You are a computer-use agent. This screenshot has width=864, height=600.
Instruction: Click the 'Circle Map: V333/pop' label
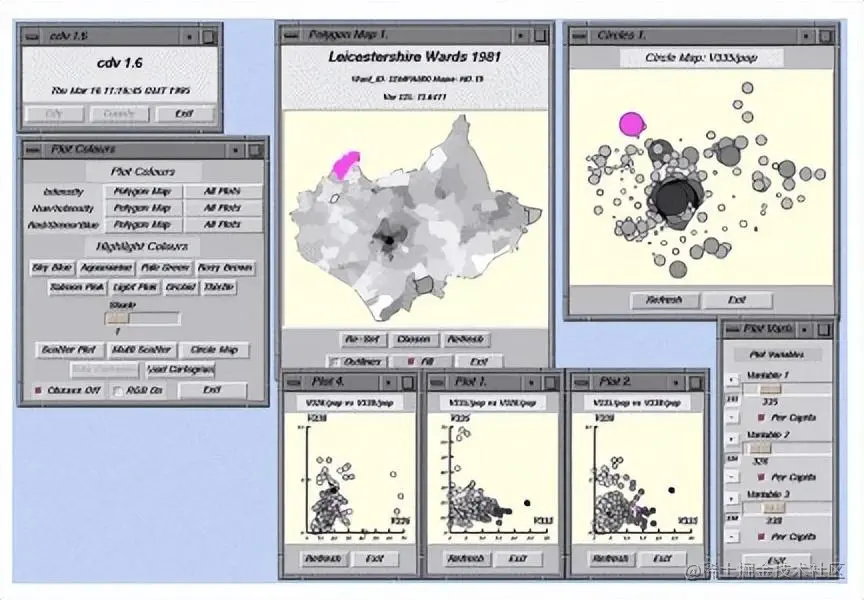[x=701, y=58]
